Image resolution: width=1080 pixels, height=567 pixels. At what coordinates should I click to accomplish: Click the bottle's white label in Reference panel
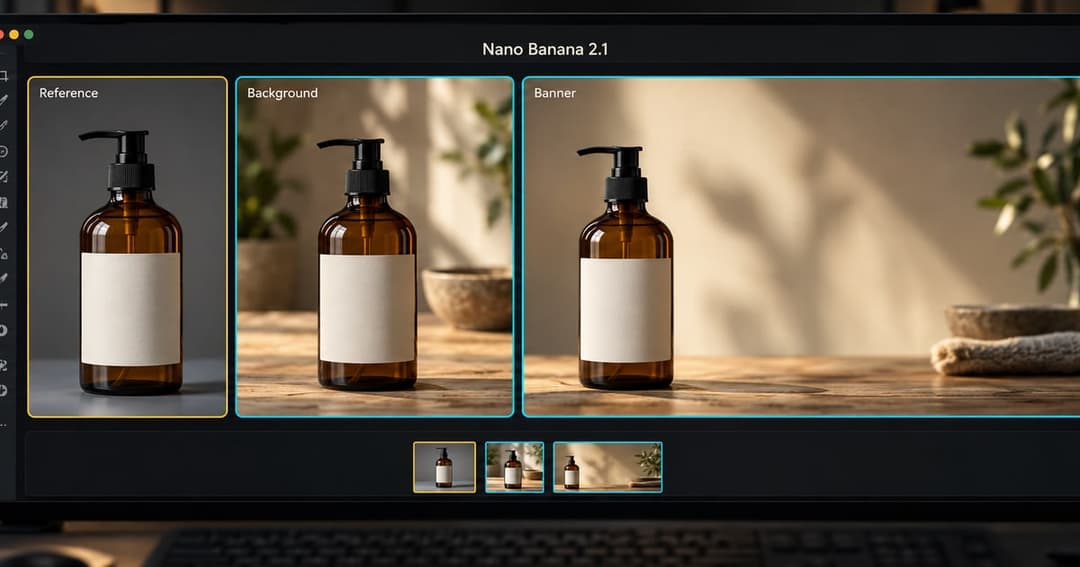[x=131, y=309]
